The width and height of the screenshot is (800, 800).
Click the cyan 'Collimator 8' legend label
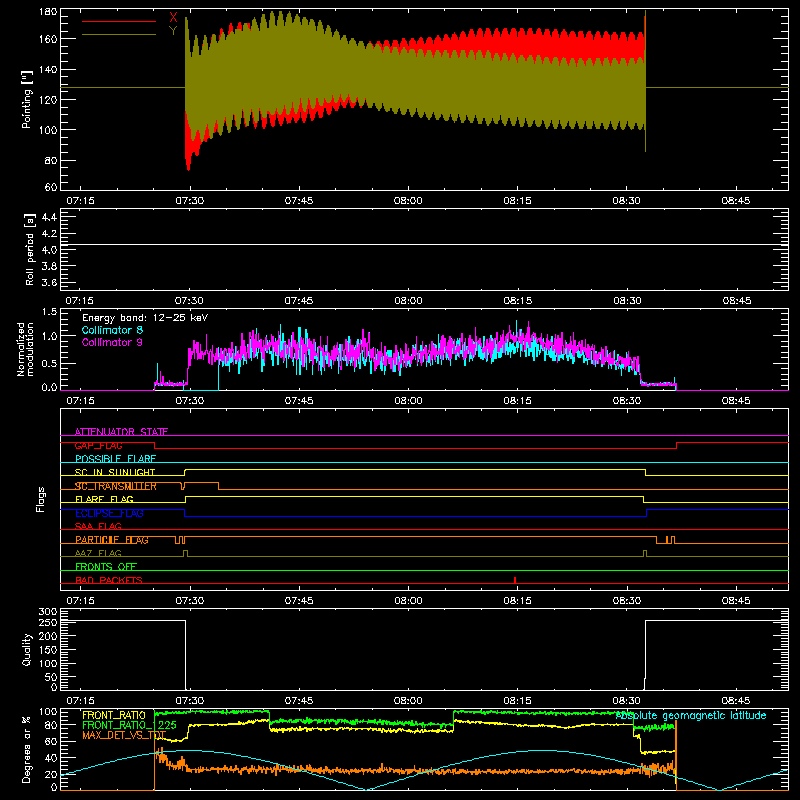pos(112,330)
